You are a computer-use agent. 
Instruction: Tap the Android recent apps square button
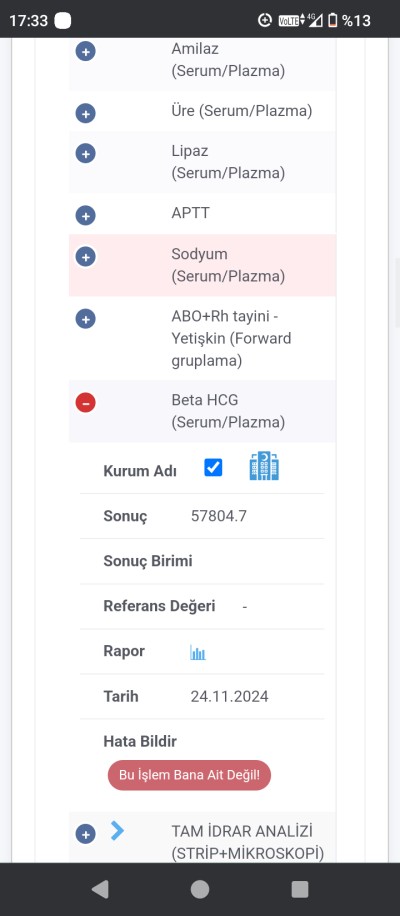[300, 889]
